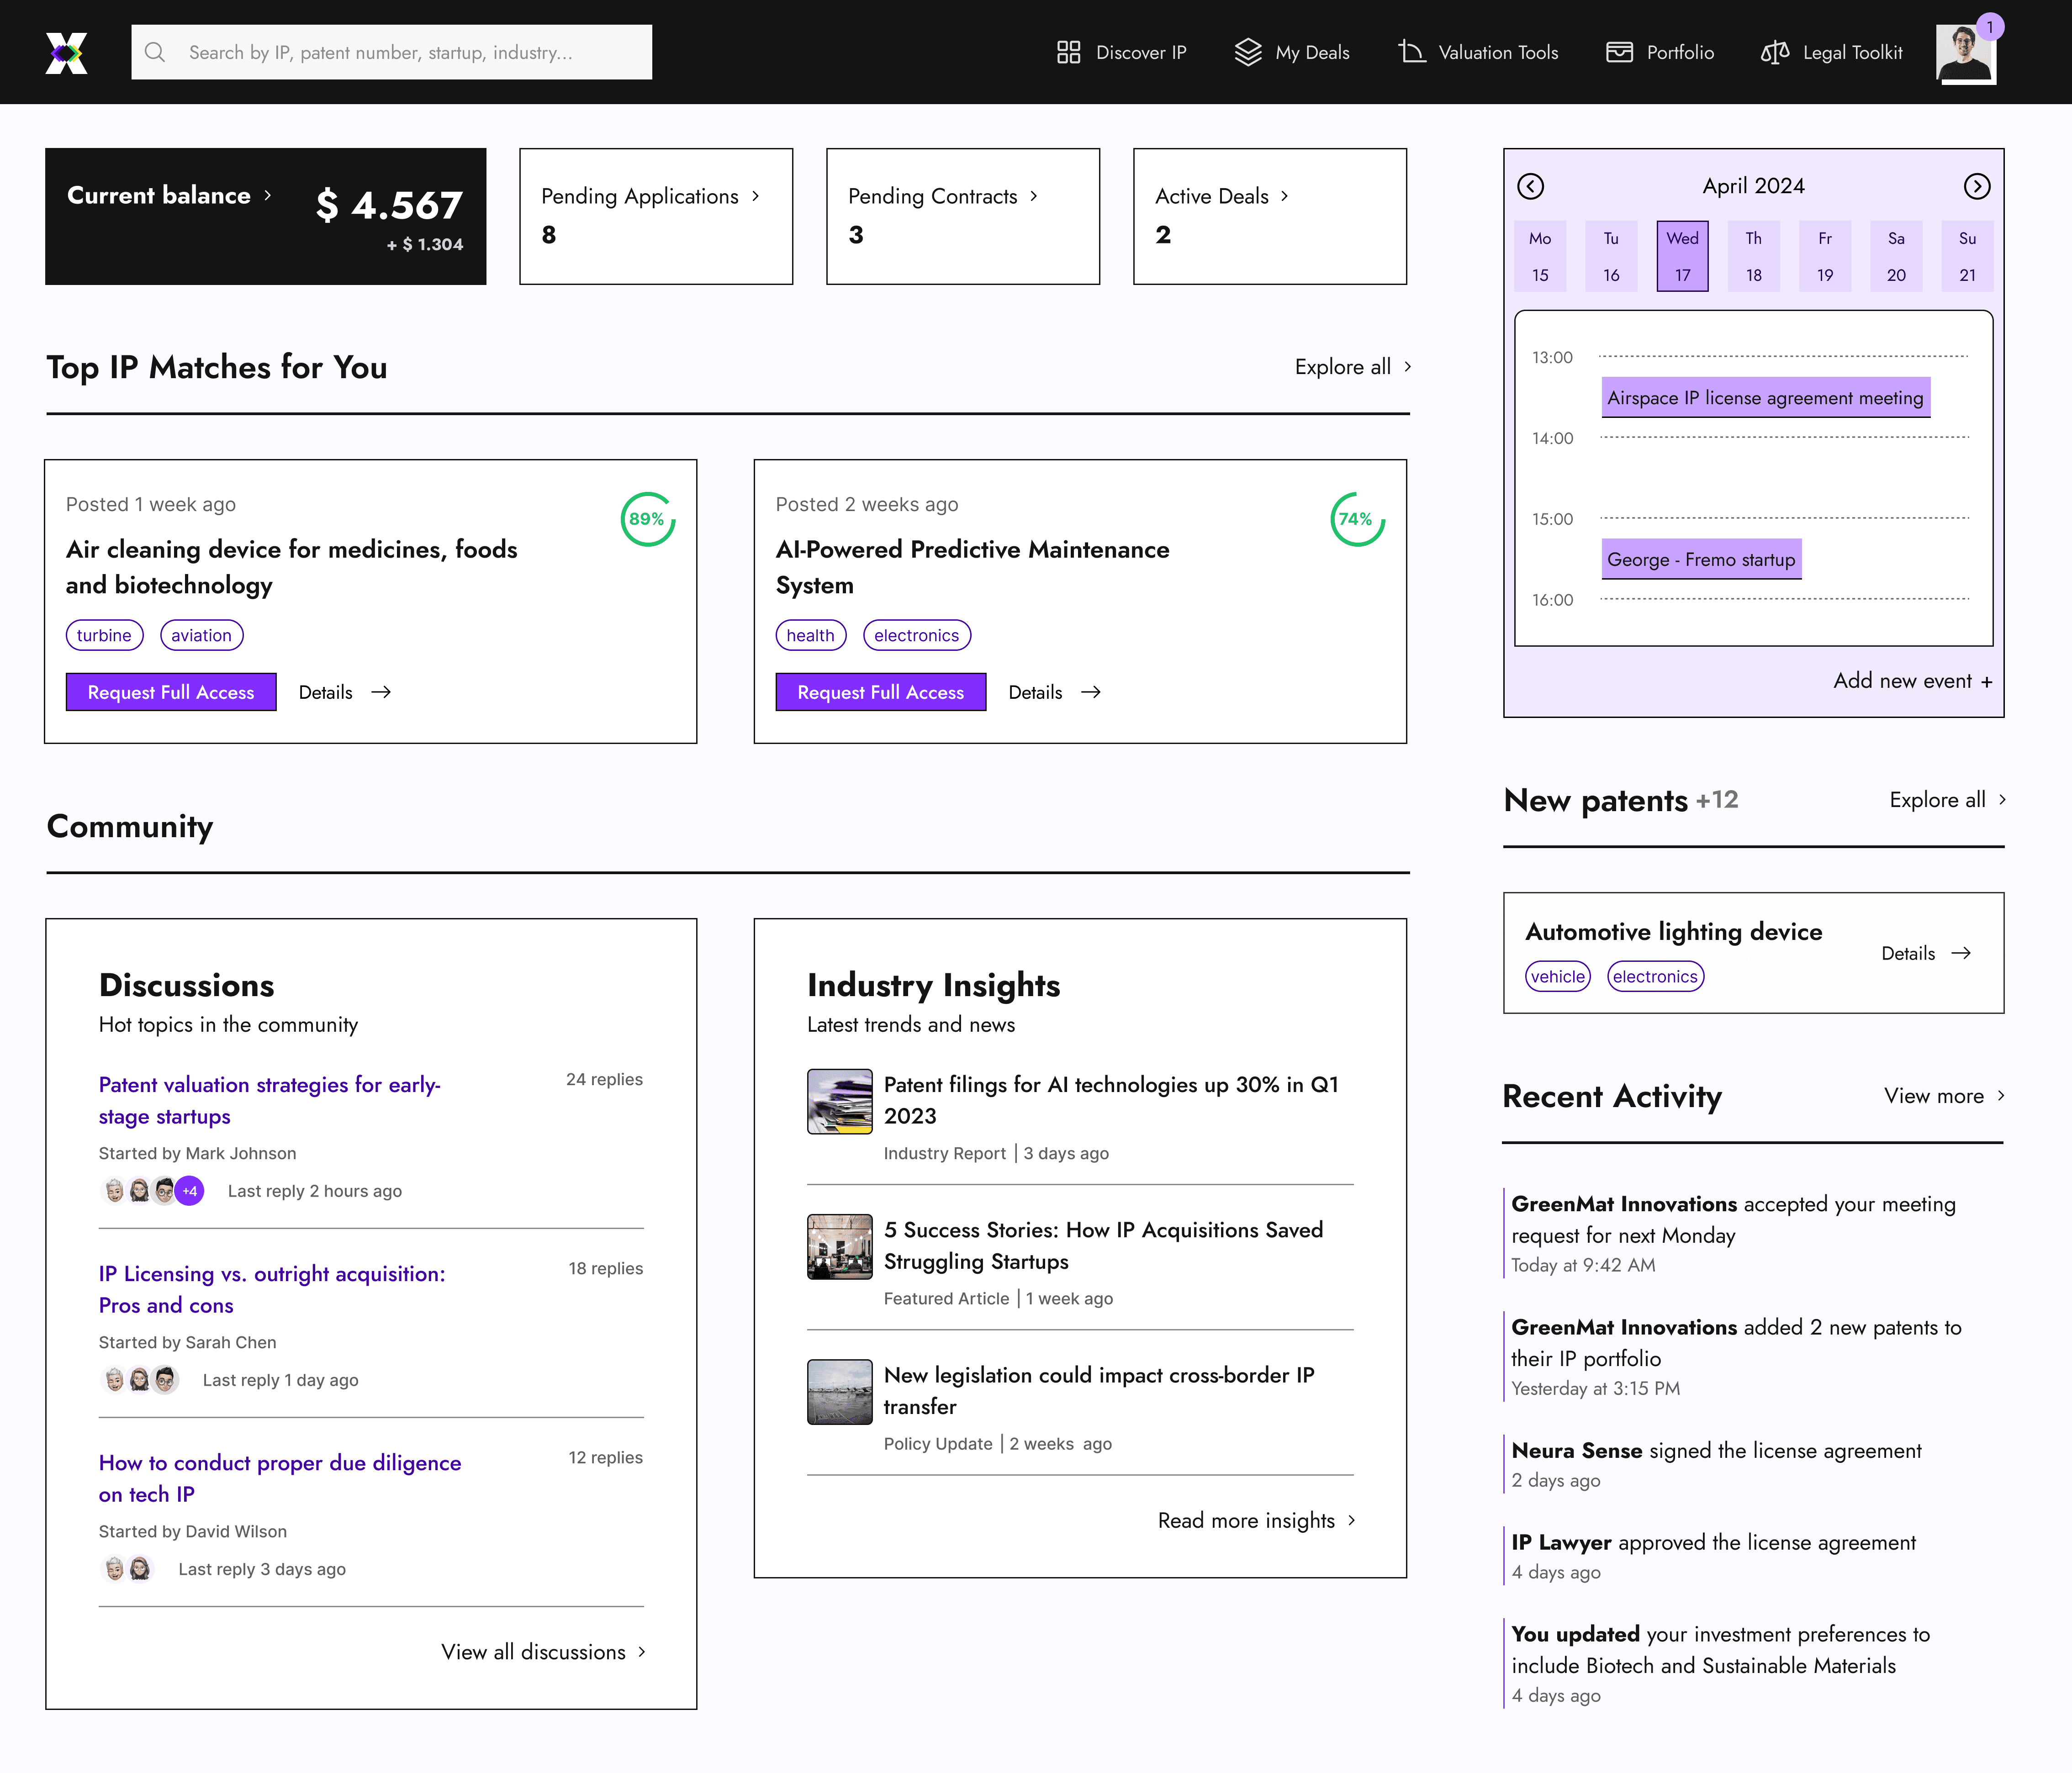Toggle the health tag on maintenance patent
Image resolution: width=2072 pixels, height=1773 pixels.
810,635
